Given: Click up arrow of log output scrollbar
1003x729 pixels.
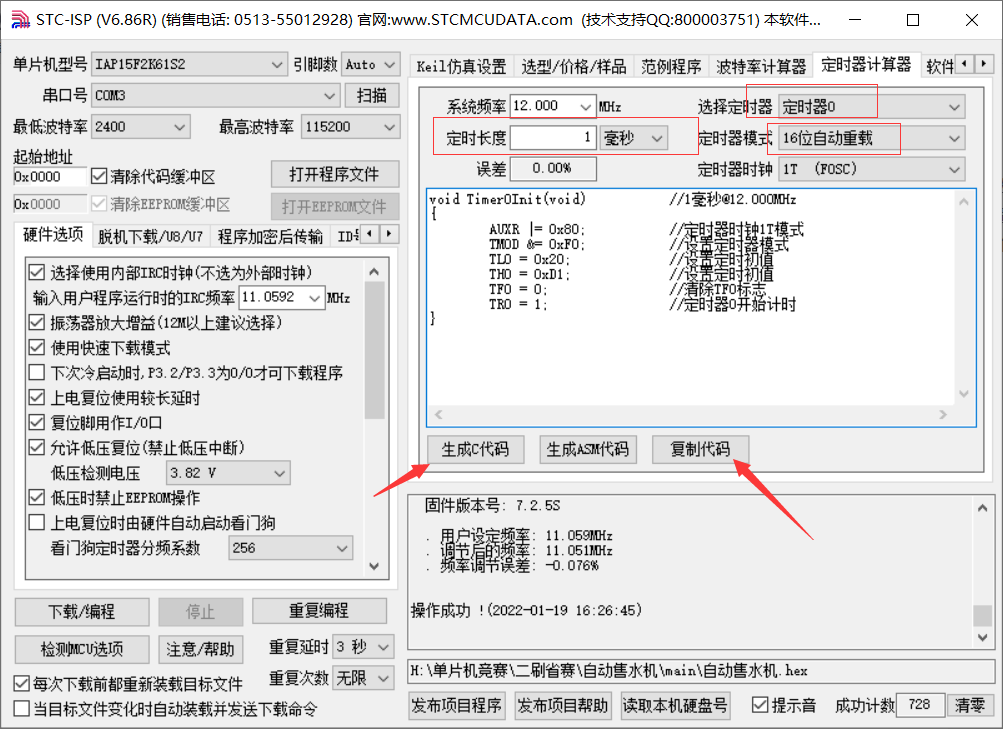Looking at the screenshot, I should point(983,508).
